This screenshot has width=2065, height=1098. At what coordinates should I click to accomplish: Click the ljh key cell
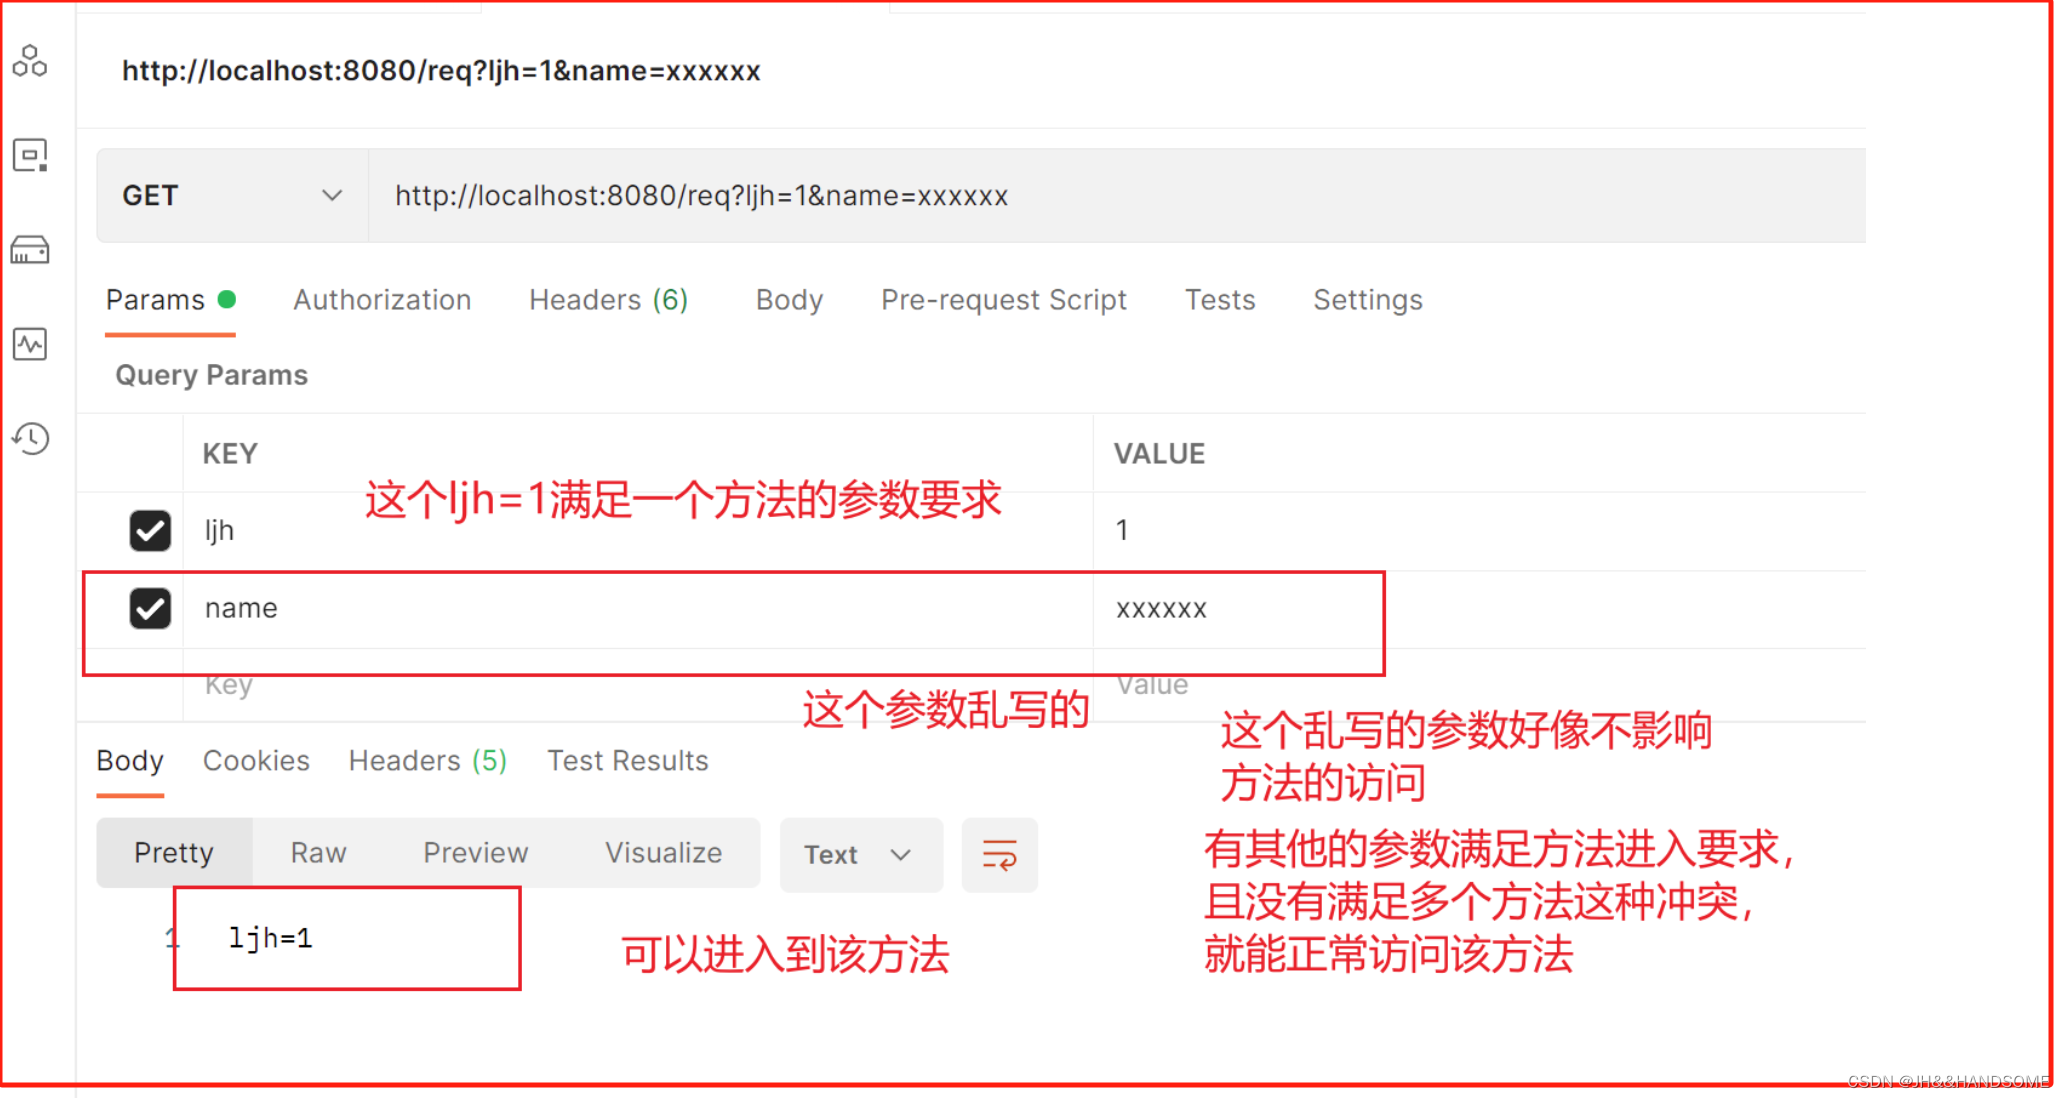(x=638, y=530)
